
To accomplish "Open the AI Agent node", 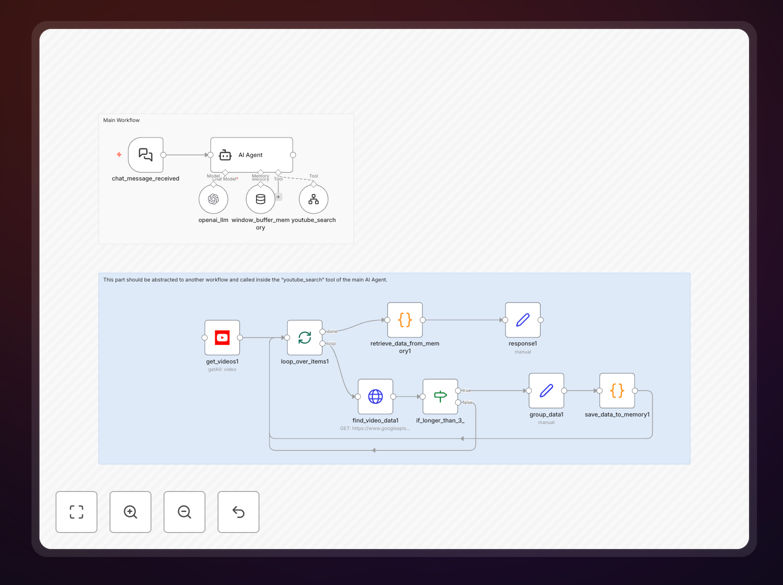I will pyautogui.click(x=251, y=155).
